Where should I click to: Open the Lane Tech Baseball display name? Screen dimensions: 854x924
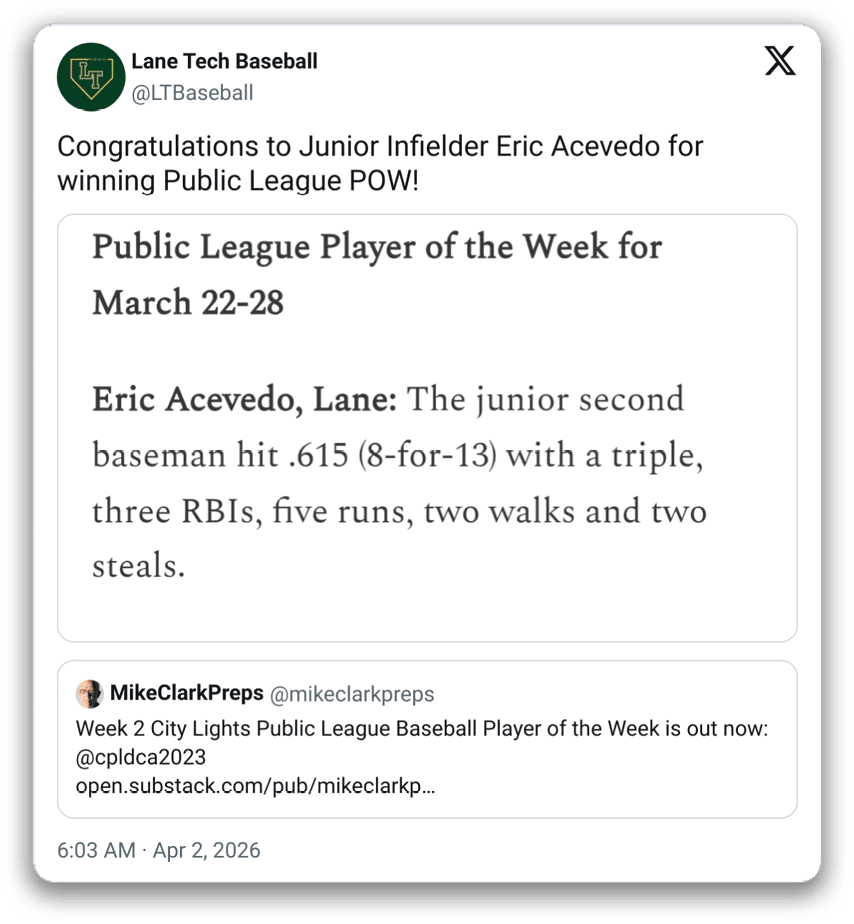tap(224, 61)
